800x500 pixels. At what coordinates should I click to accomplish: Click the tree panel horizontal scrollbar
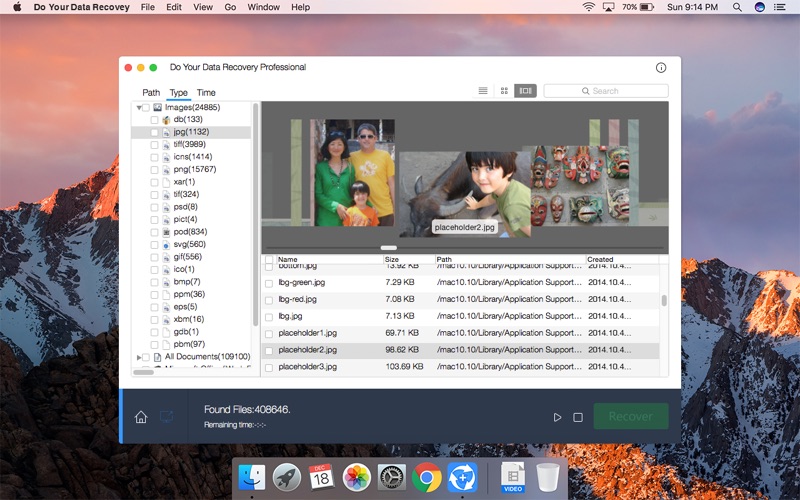click(143, 372)
